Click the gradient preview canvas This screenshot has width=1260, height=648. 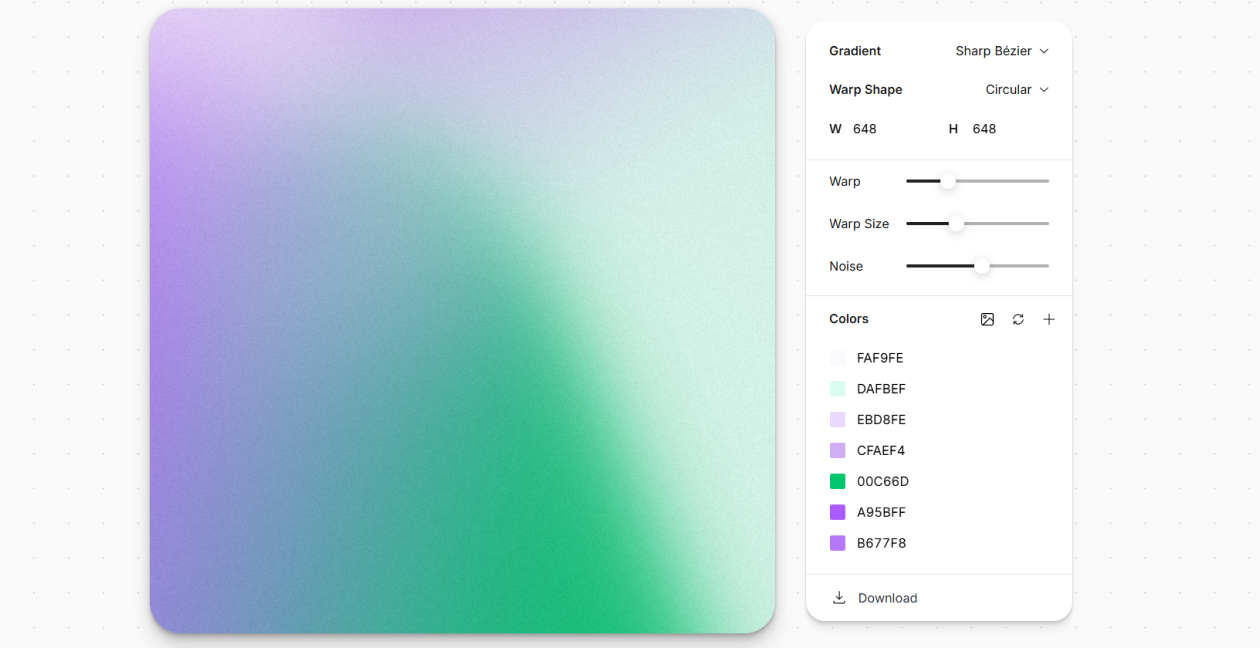click(x=462, y=321)
